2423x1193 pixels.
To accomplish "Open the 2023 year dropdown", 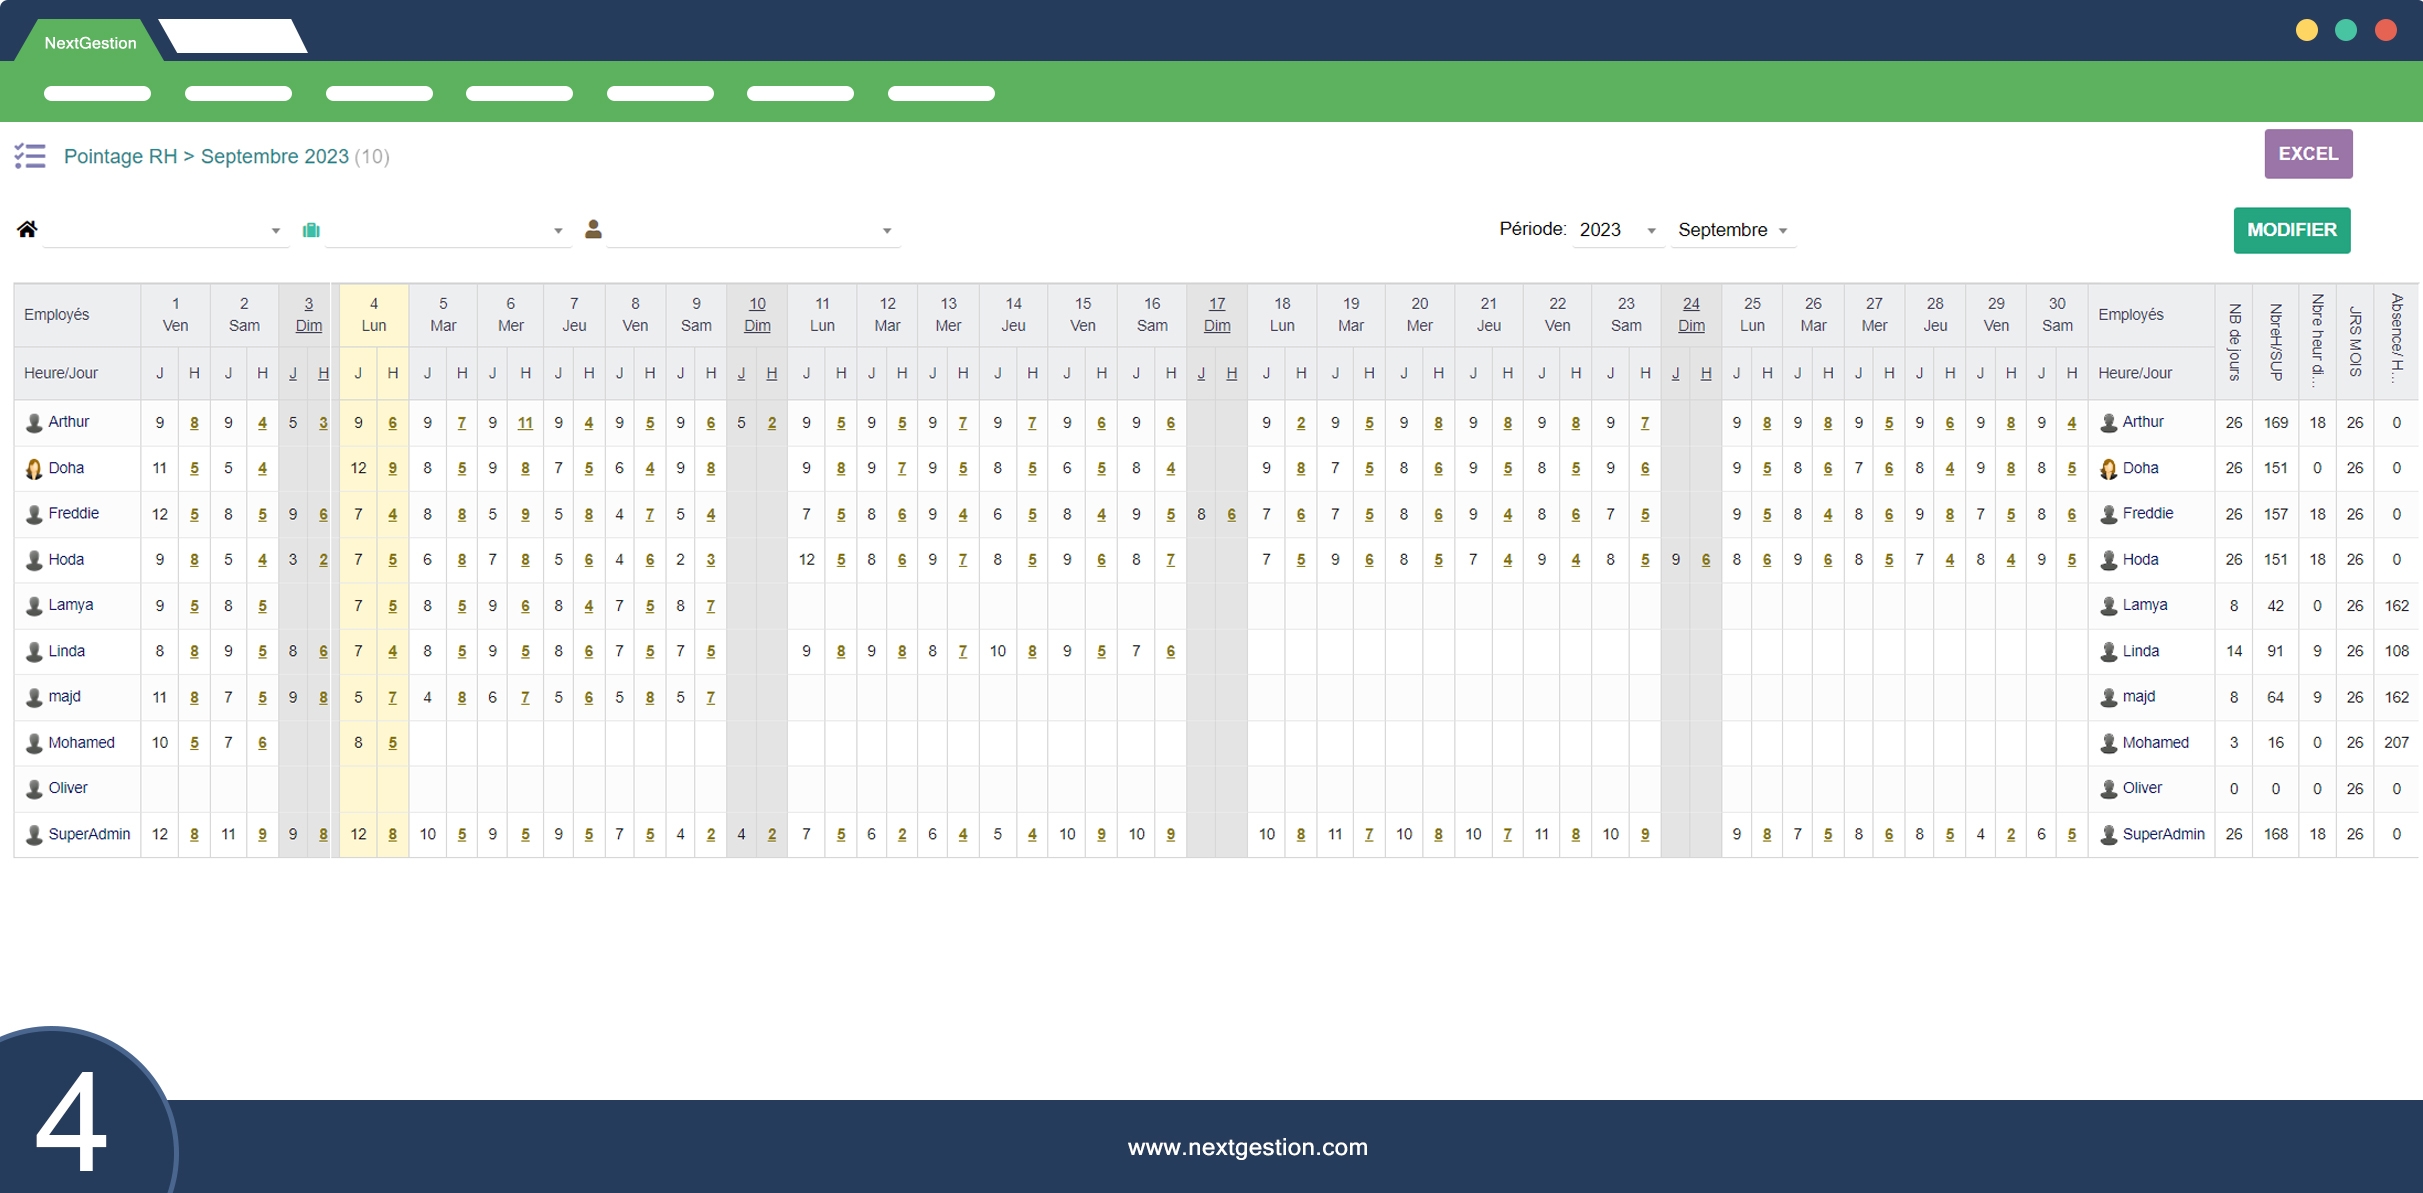I will pyautogui.click(x=1617, y=230).
